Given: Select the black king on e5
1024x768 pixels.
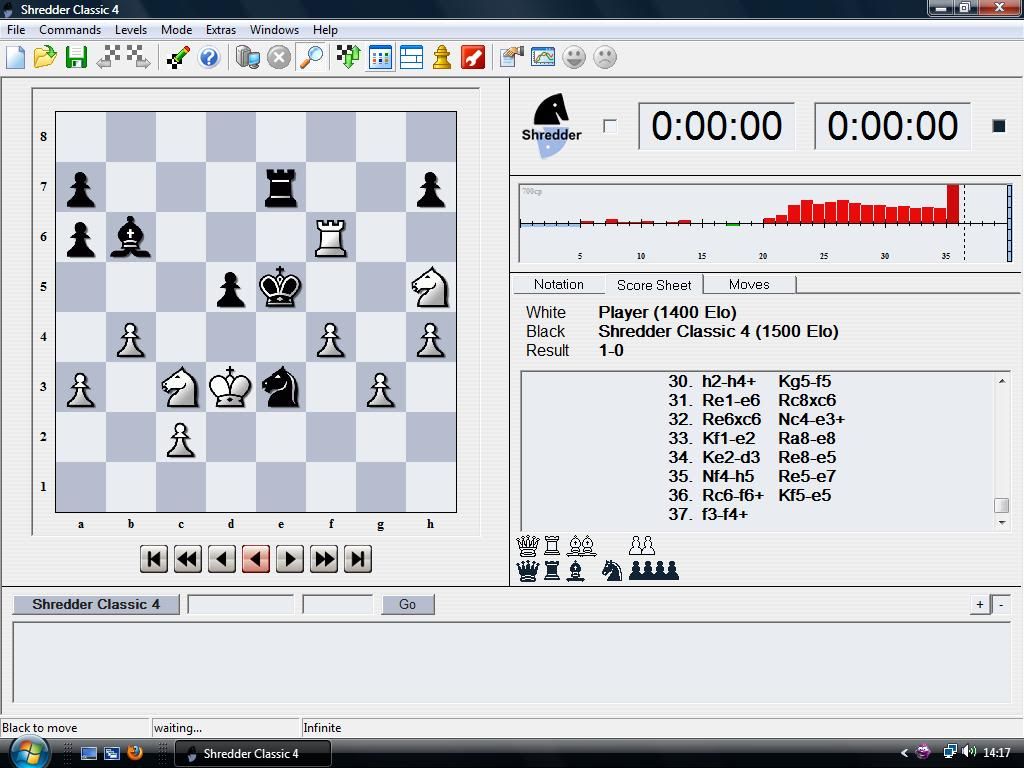Looking at the screenshot, I should [281, 287].
